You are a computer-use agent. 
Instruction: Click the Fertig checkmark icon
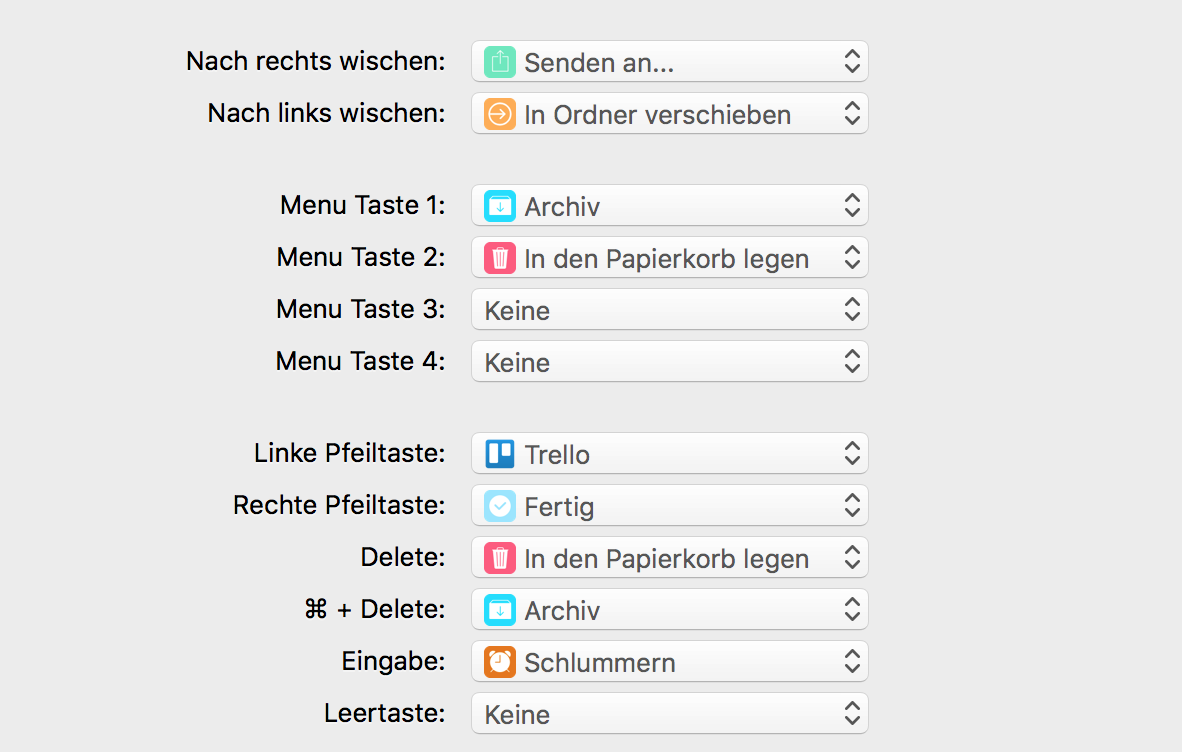pyautogui.click(x=500, y=506)
